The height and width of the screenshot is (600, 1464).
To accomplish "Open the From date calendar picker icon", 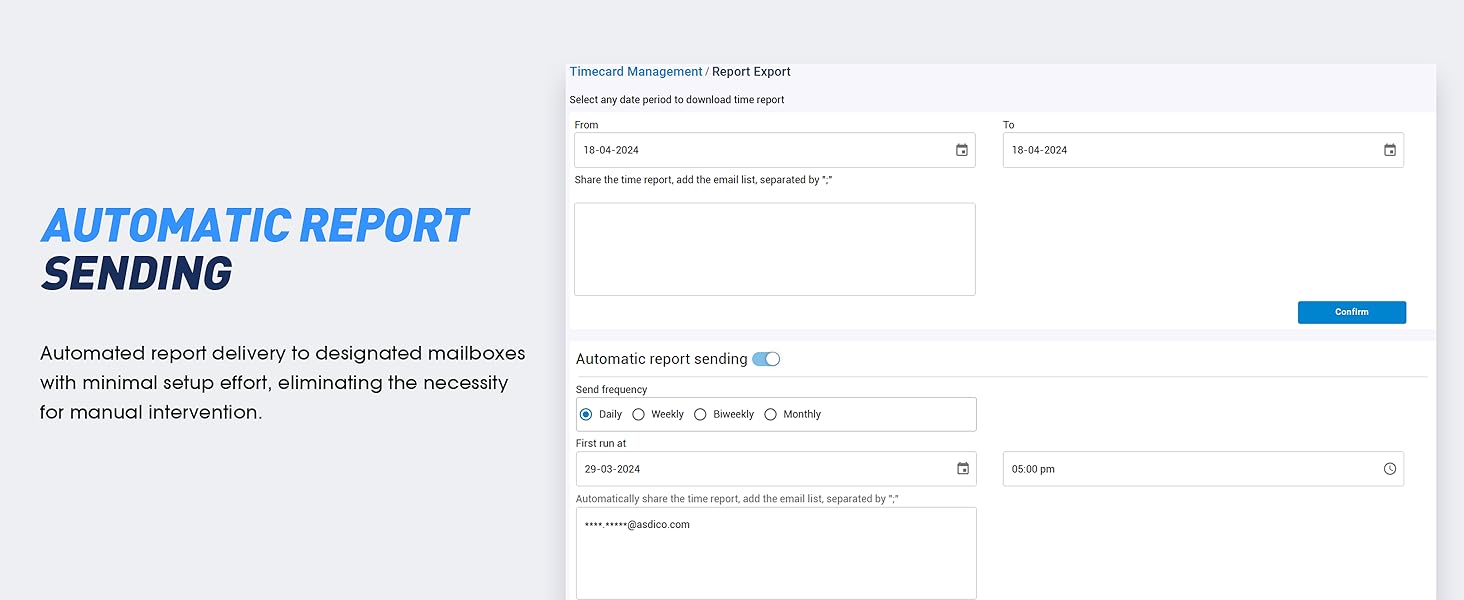I will (961, 150).
